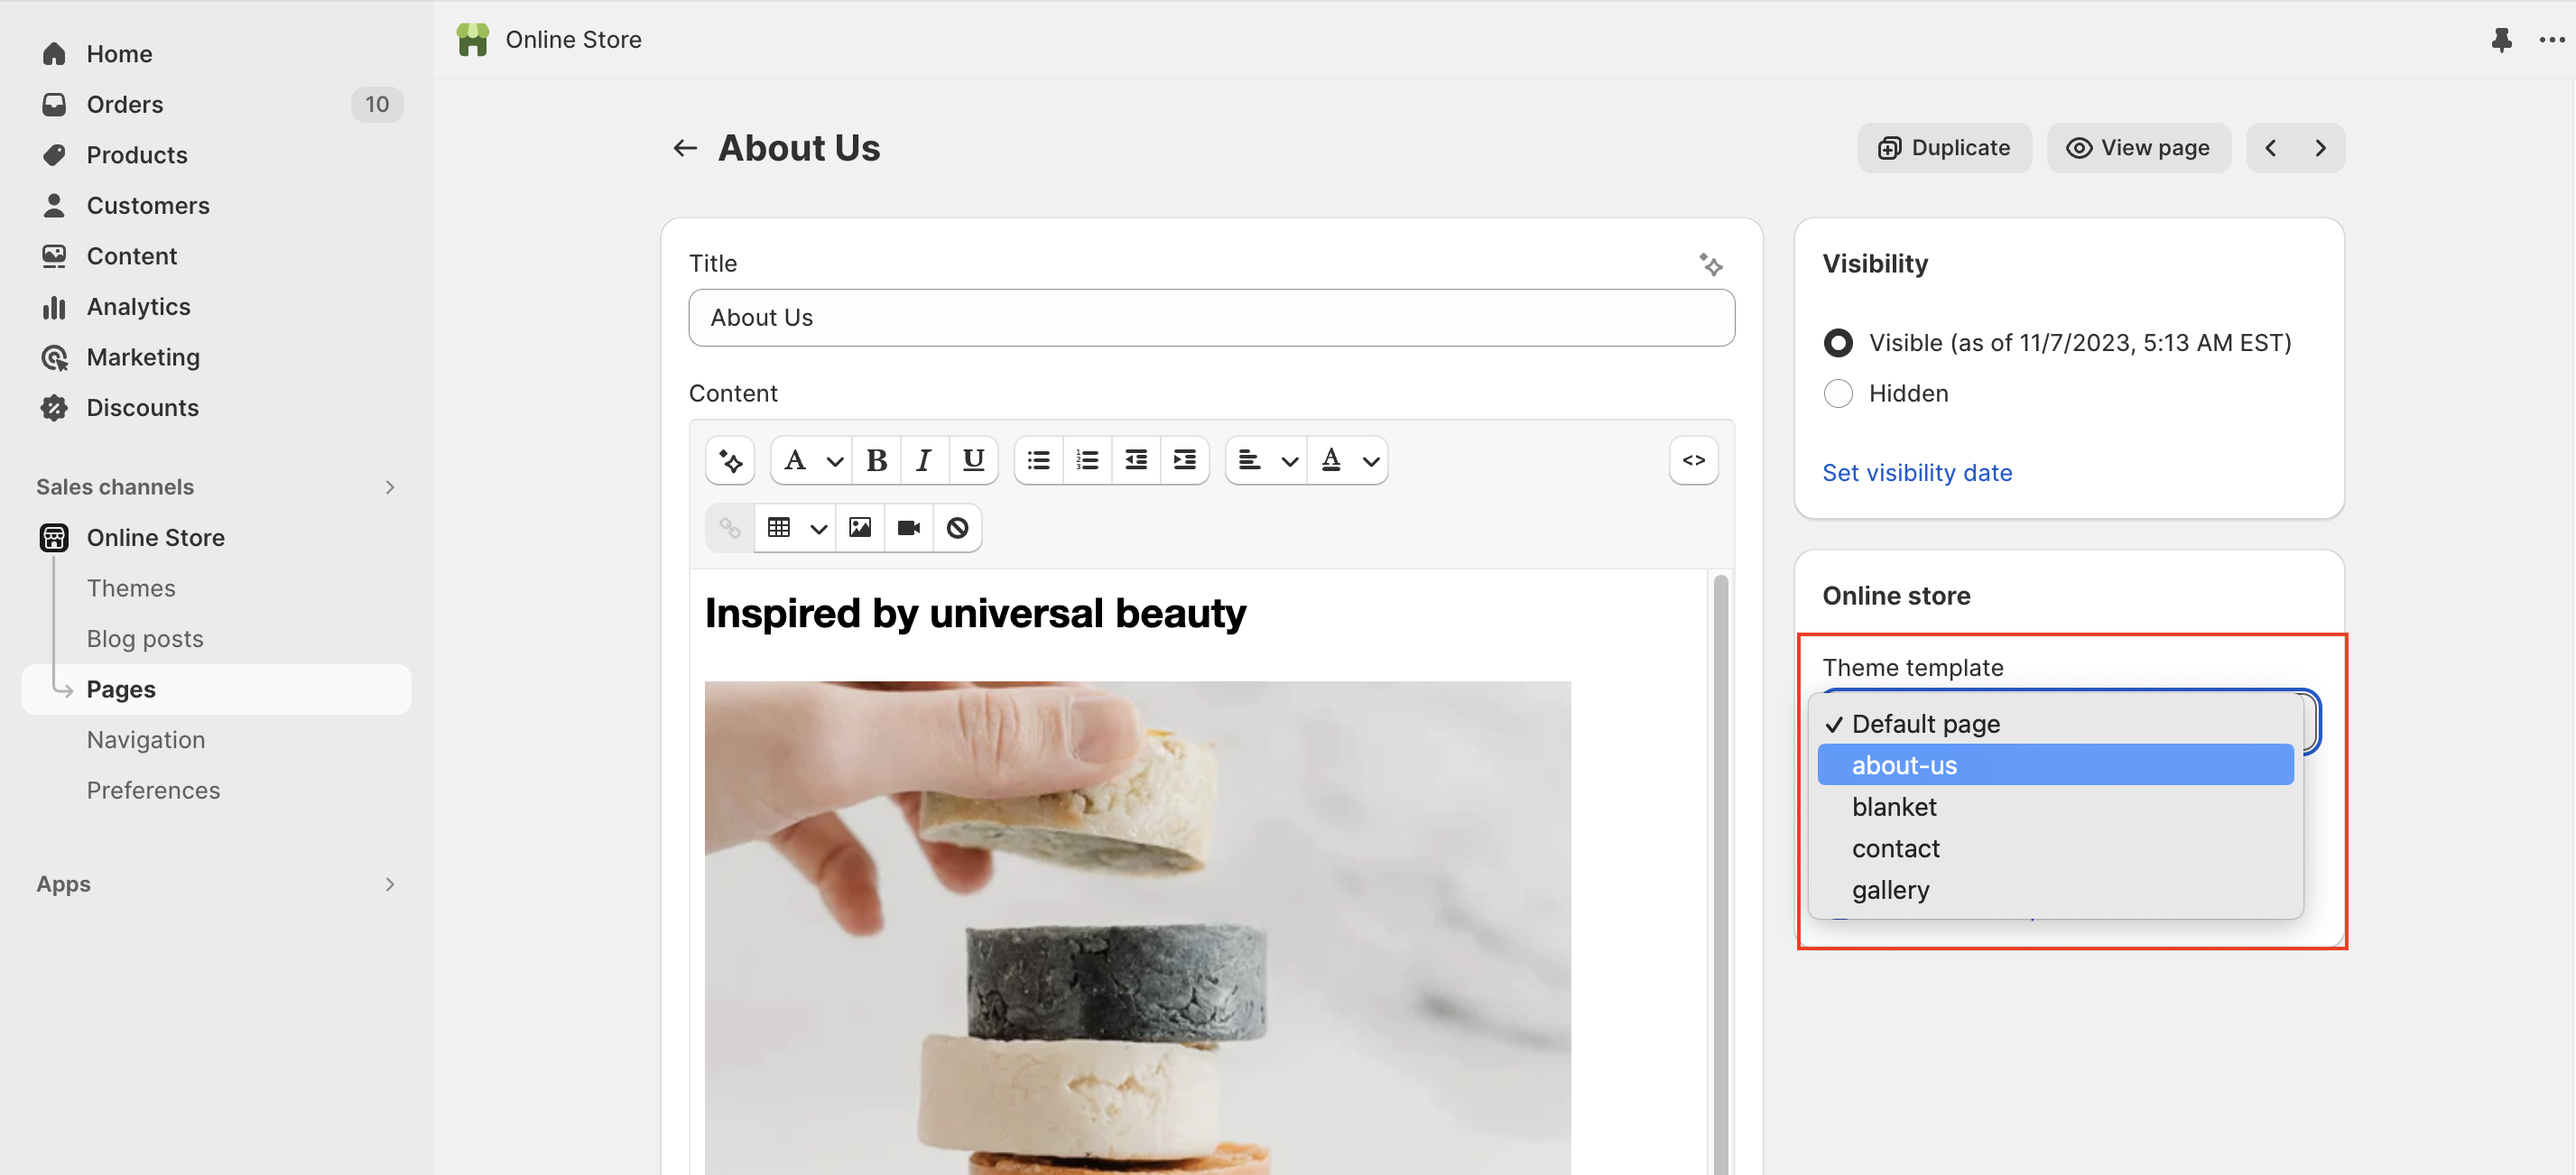Image resolution: width=2576 pixels, height=1175 pixels.
Task: Choose the blanket template option
Action: click(x=2055, y=806)
